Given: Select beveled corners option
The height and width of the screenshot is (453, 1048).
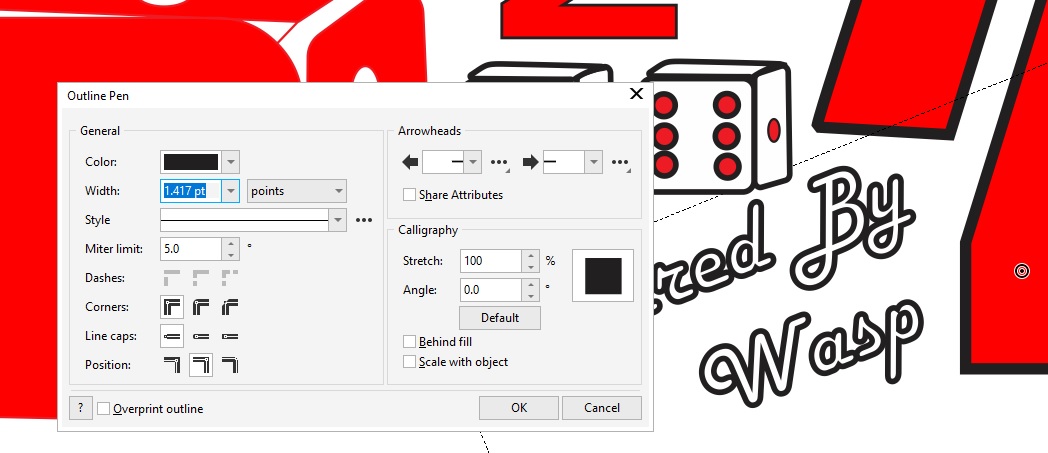Looking at the screenshot, I should pos(230,307).
